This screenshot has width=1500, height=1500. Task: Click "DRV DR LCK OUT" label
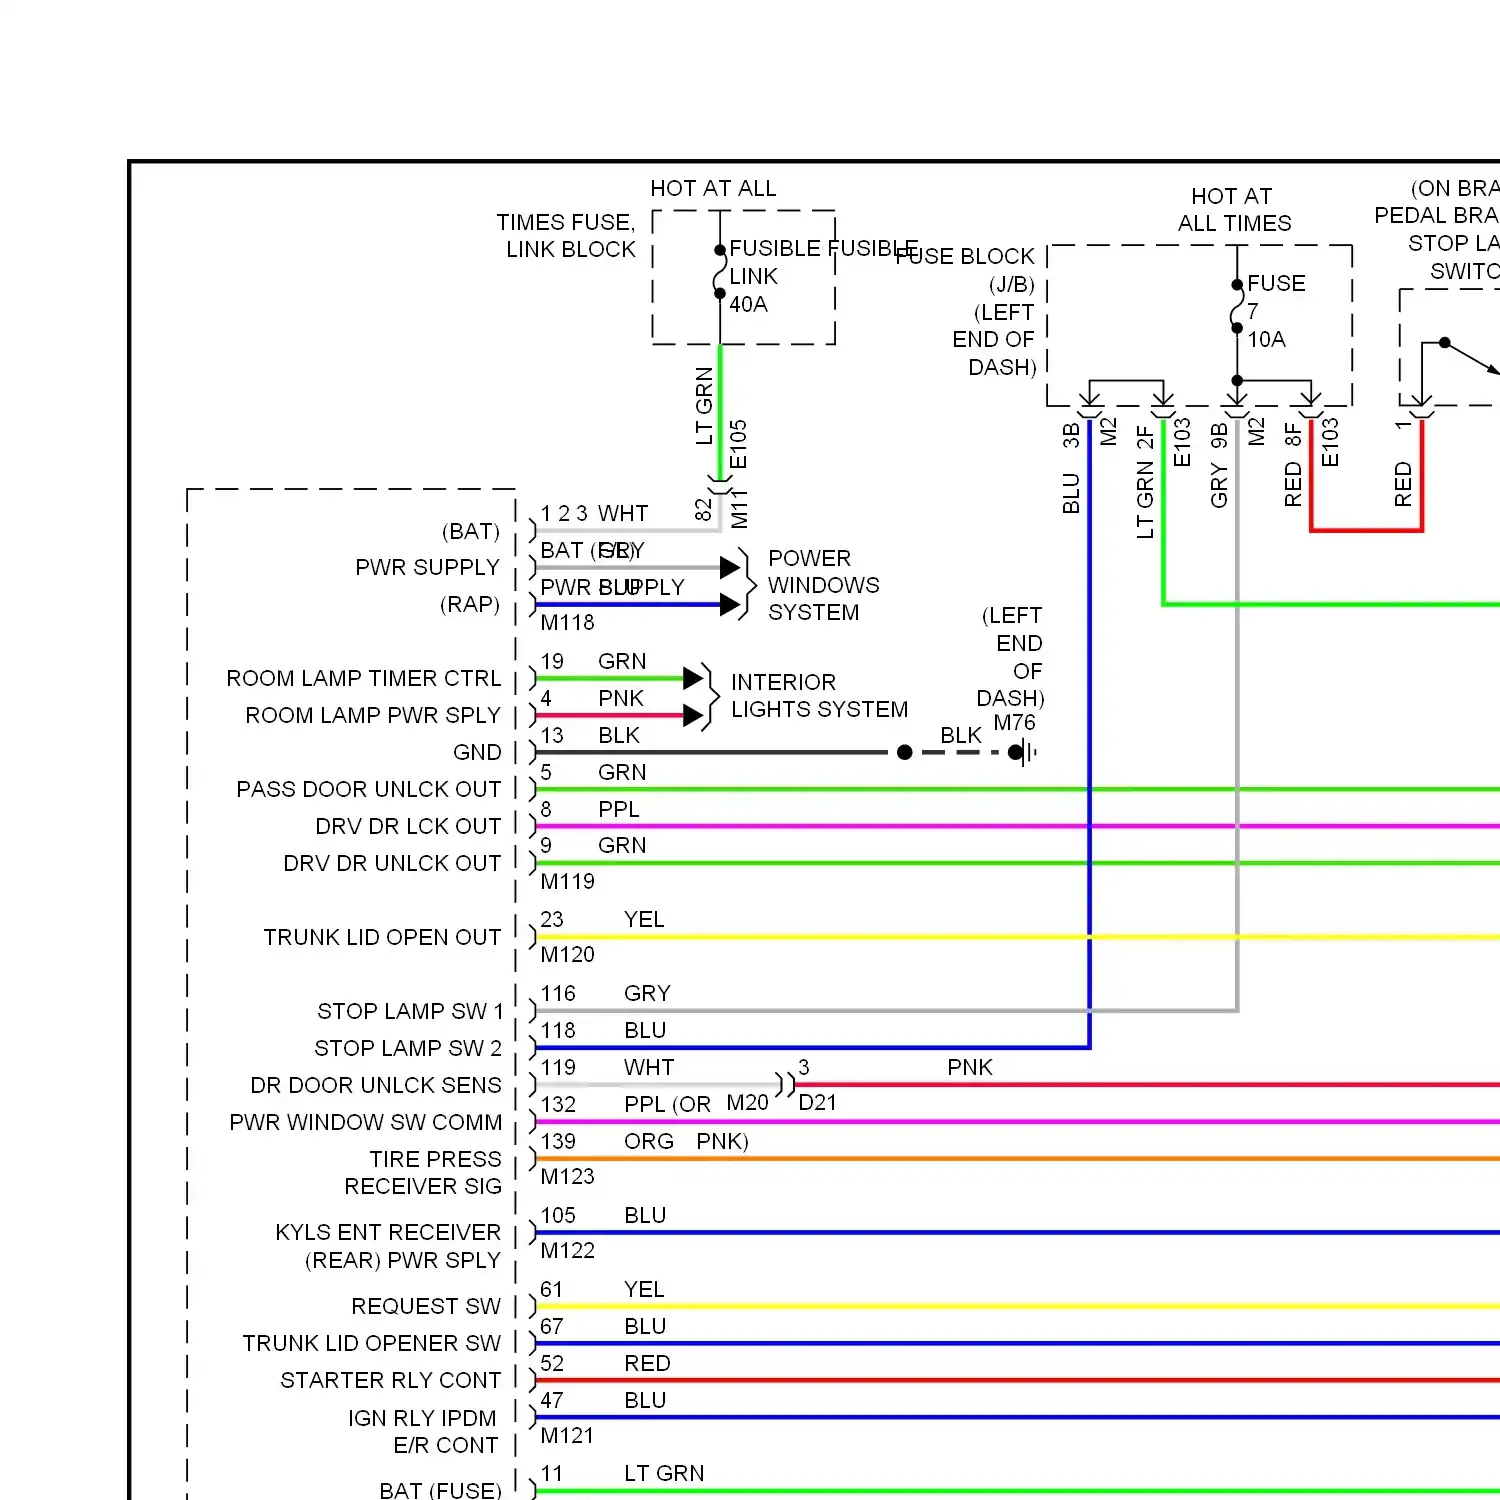click(408, 826)
